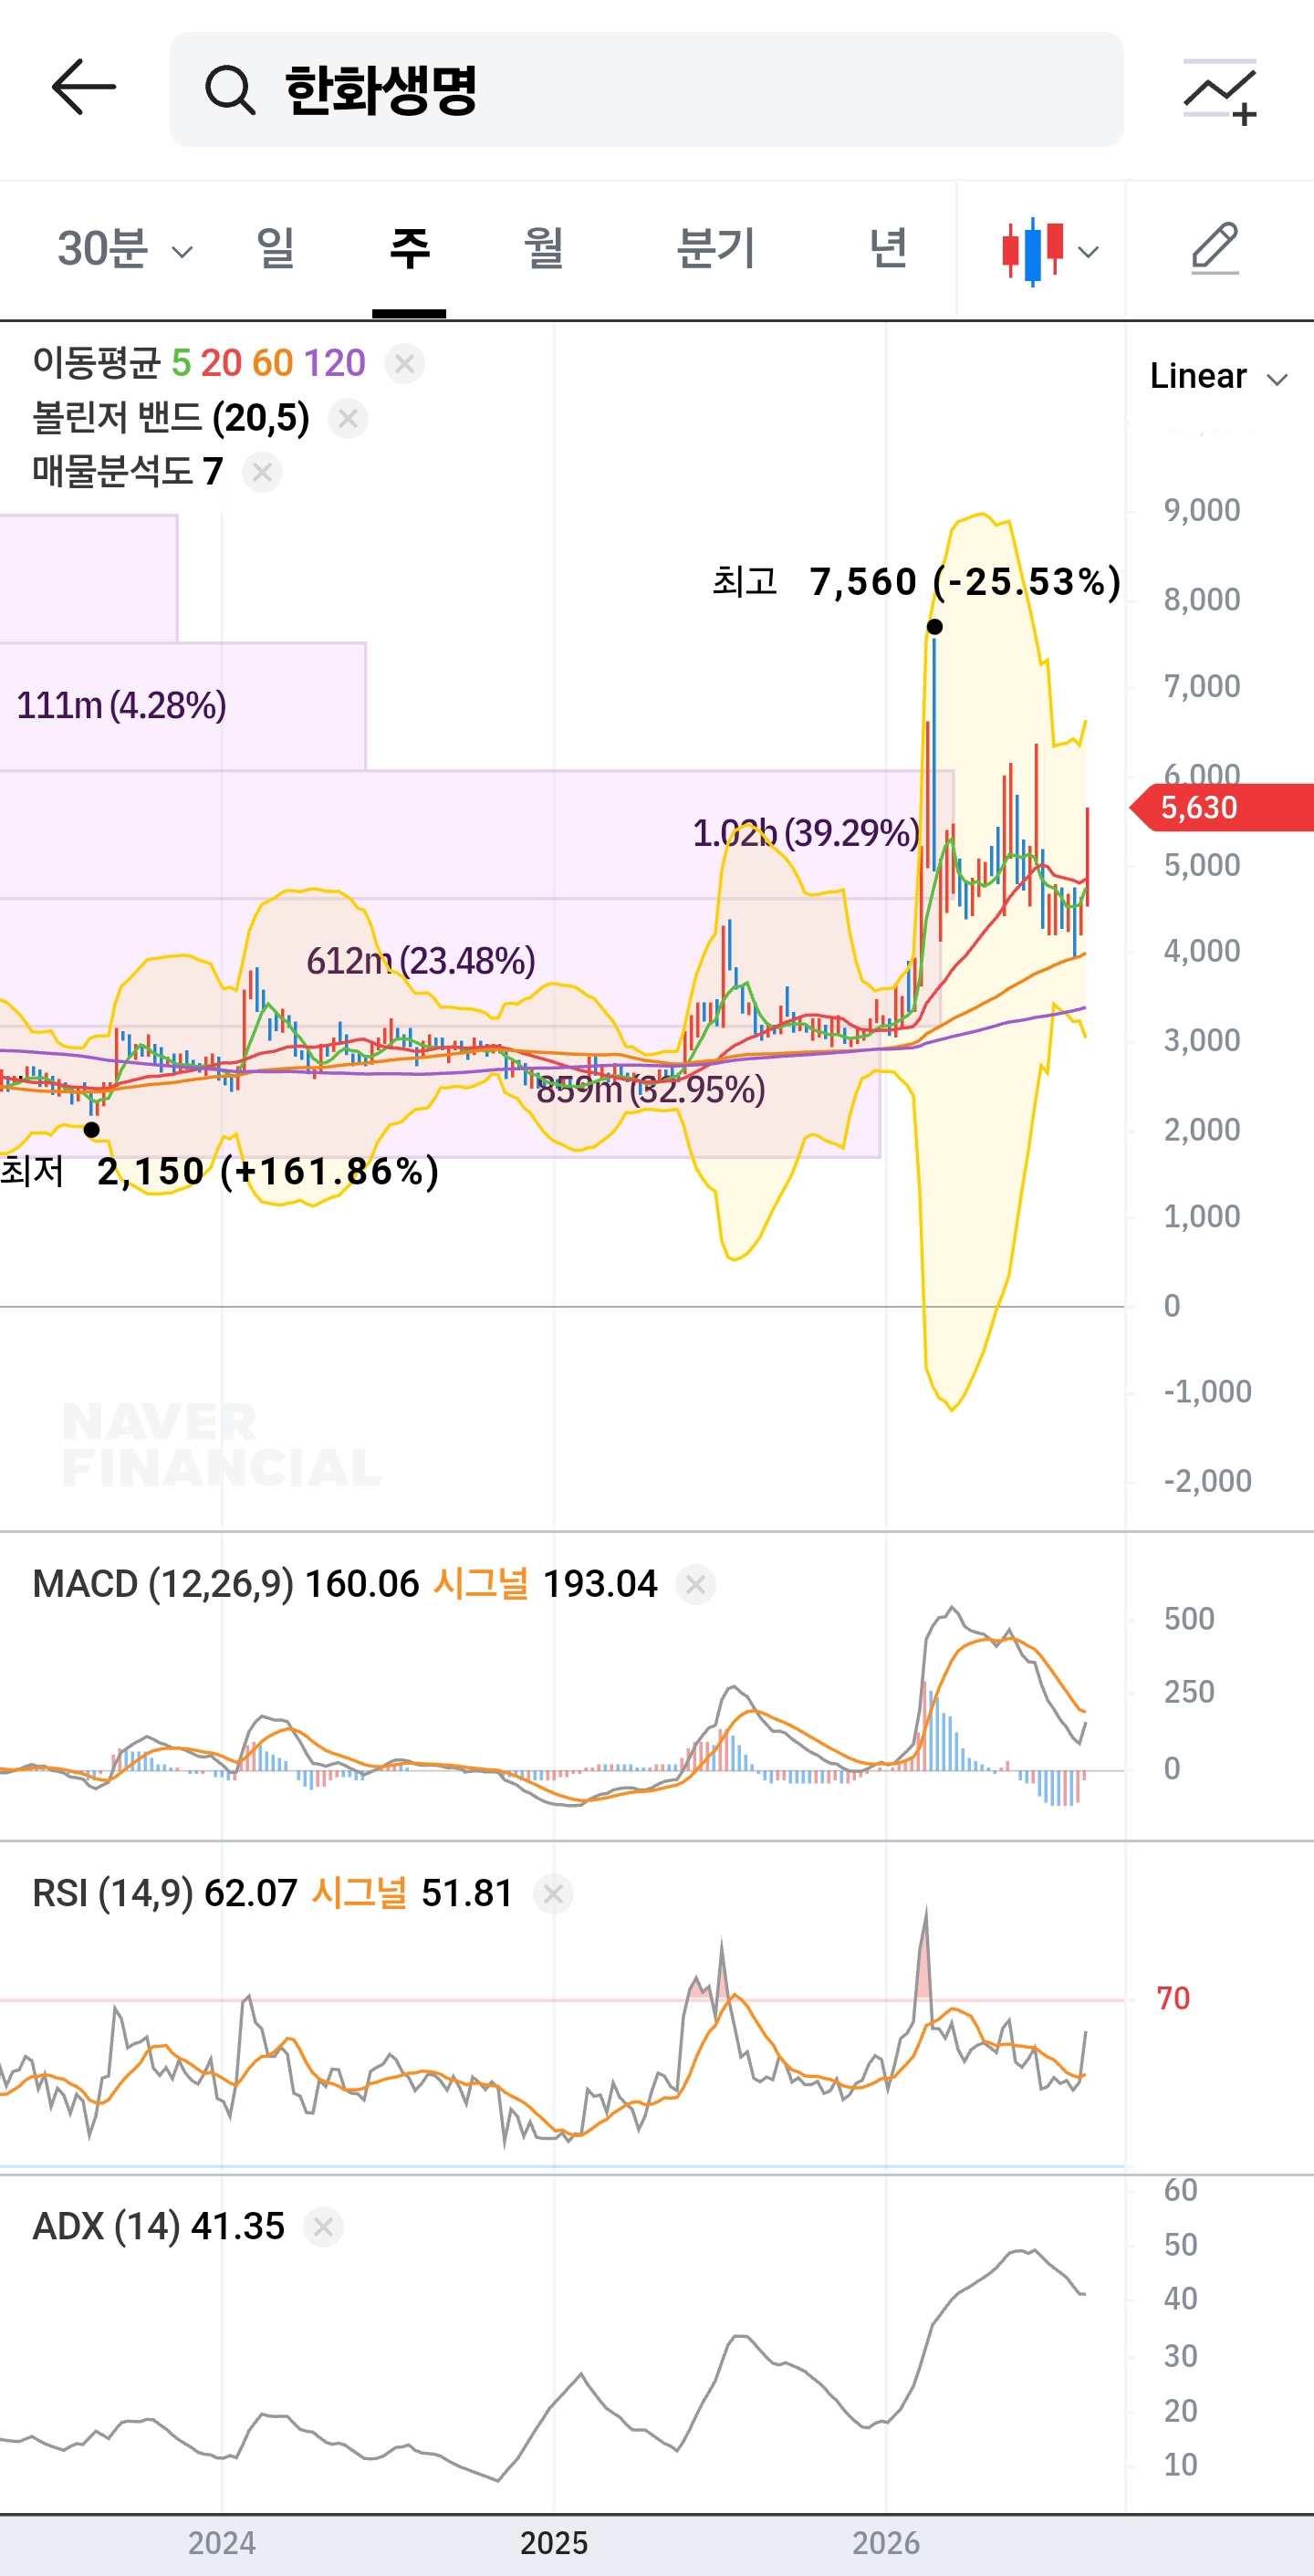Tap the MACD signal value 193.04
This screenshot has width=1314, height=2576.
pyautogui.click(x=600, y=1584)
